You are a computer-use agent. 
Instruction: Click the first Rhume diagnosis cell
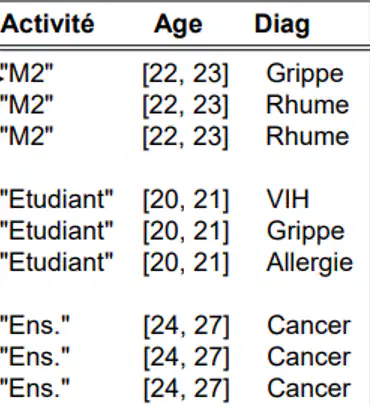tap(307, 105)
